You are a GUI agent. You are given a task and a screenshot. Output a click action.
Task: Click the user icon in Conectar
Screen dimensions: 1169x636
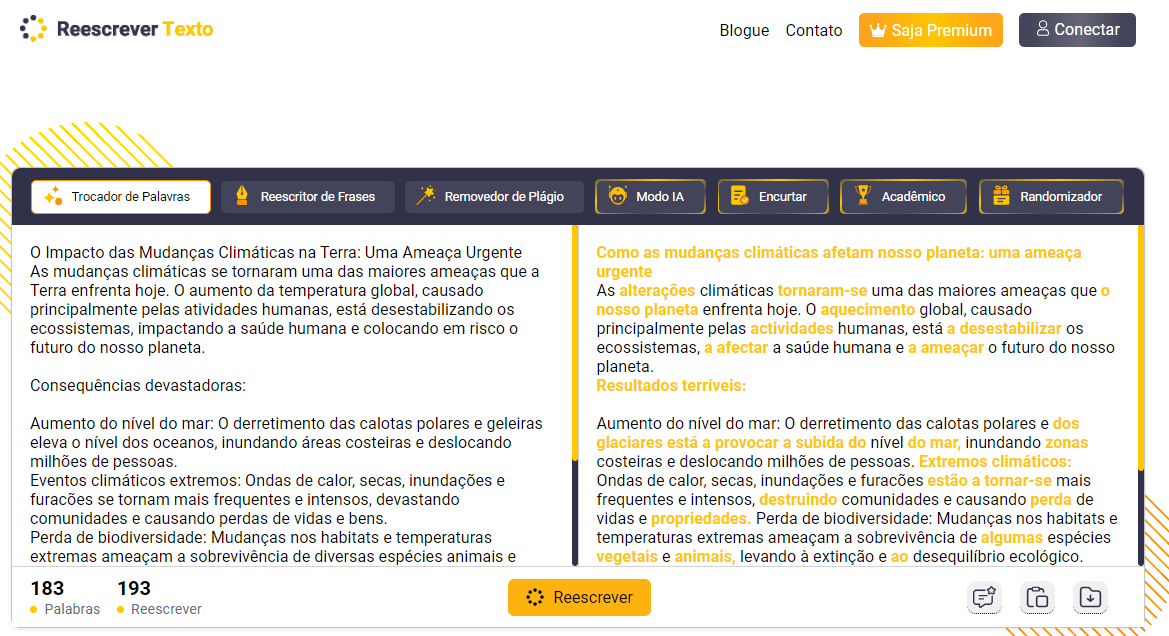1042,29
